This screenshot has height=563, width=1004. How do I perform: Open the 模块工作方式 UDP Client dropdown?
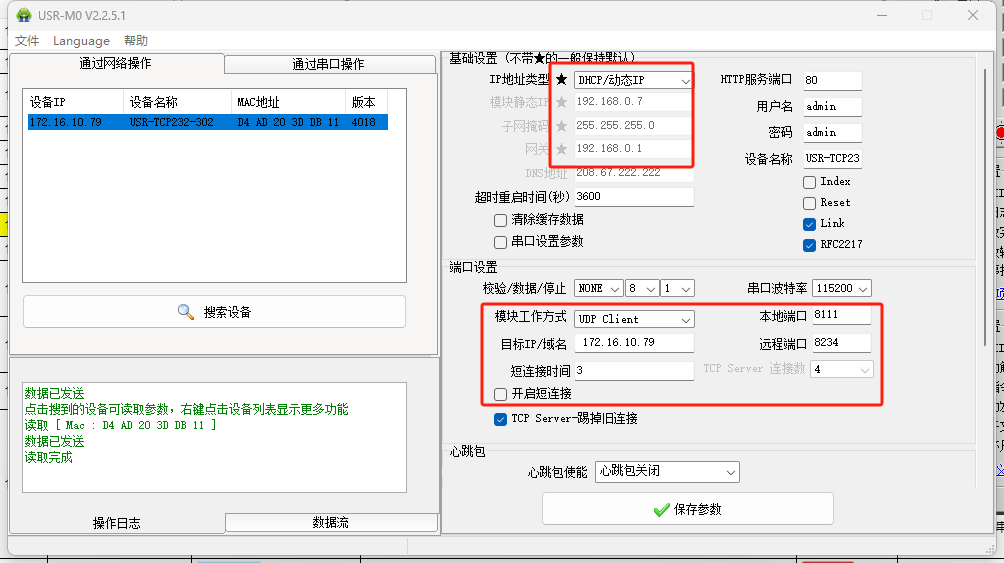point(634,319)
